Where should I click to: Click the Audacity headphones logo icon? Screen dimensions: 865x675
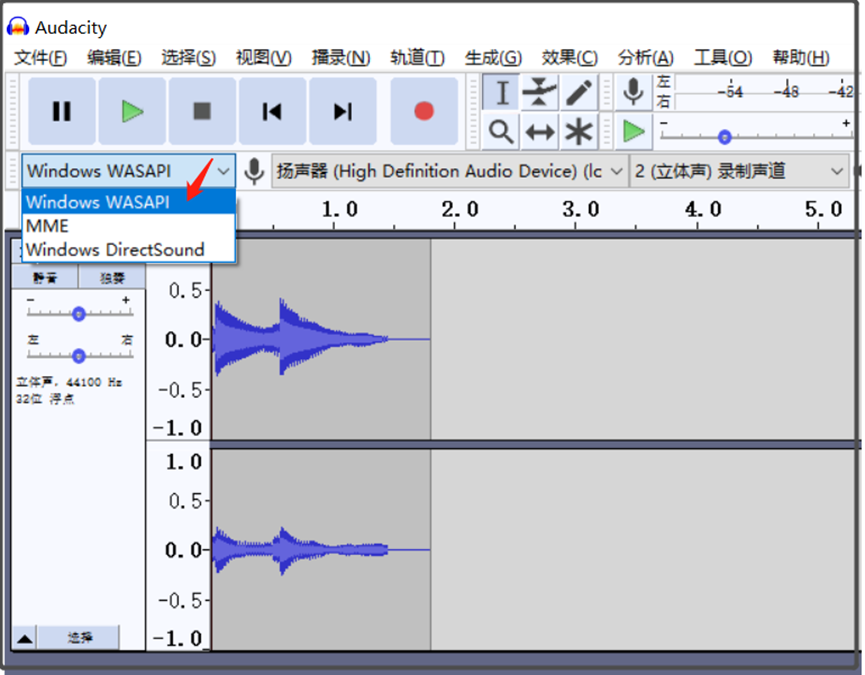pos(18,26)
